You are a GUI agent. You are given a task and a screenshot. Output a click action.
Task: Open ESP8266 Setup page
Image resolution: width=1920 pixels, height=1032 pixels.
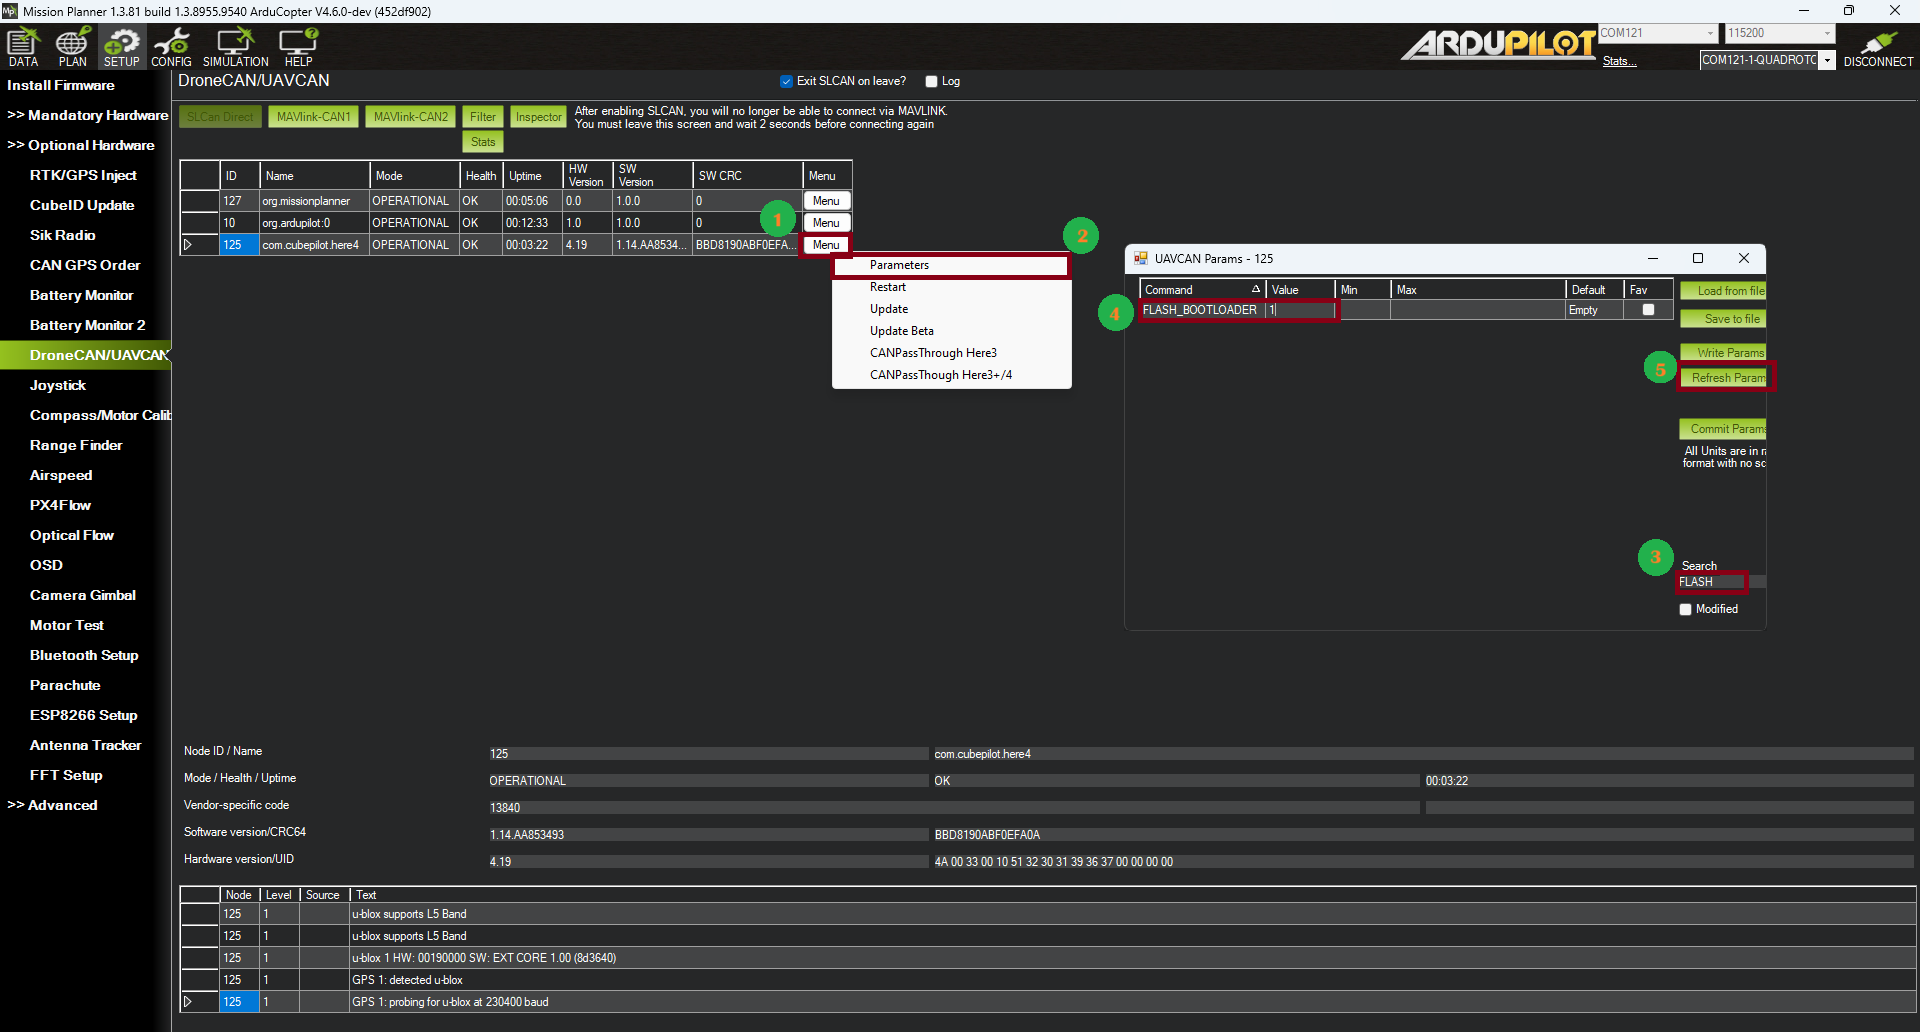click(x=84, y=715)
